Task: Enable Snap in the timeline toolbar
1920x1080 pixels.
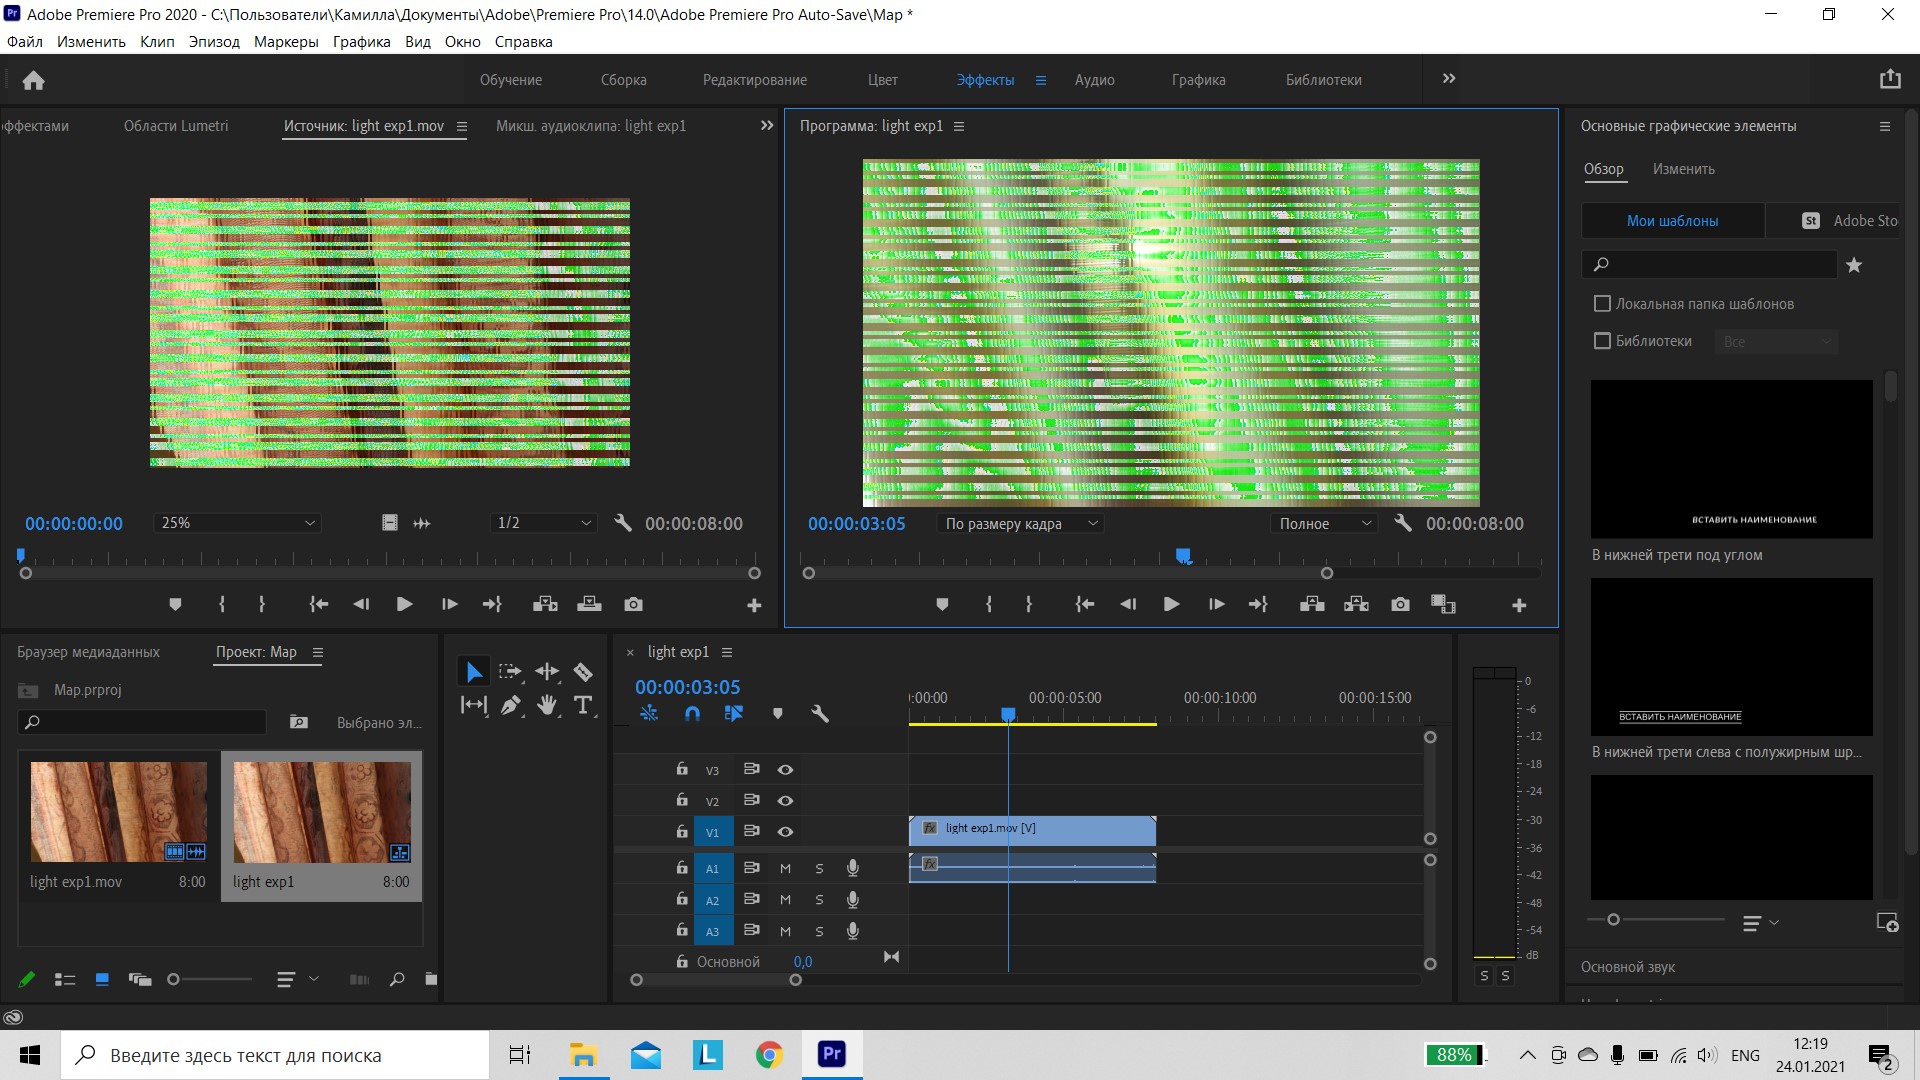Action: tap(691, 713)
